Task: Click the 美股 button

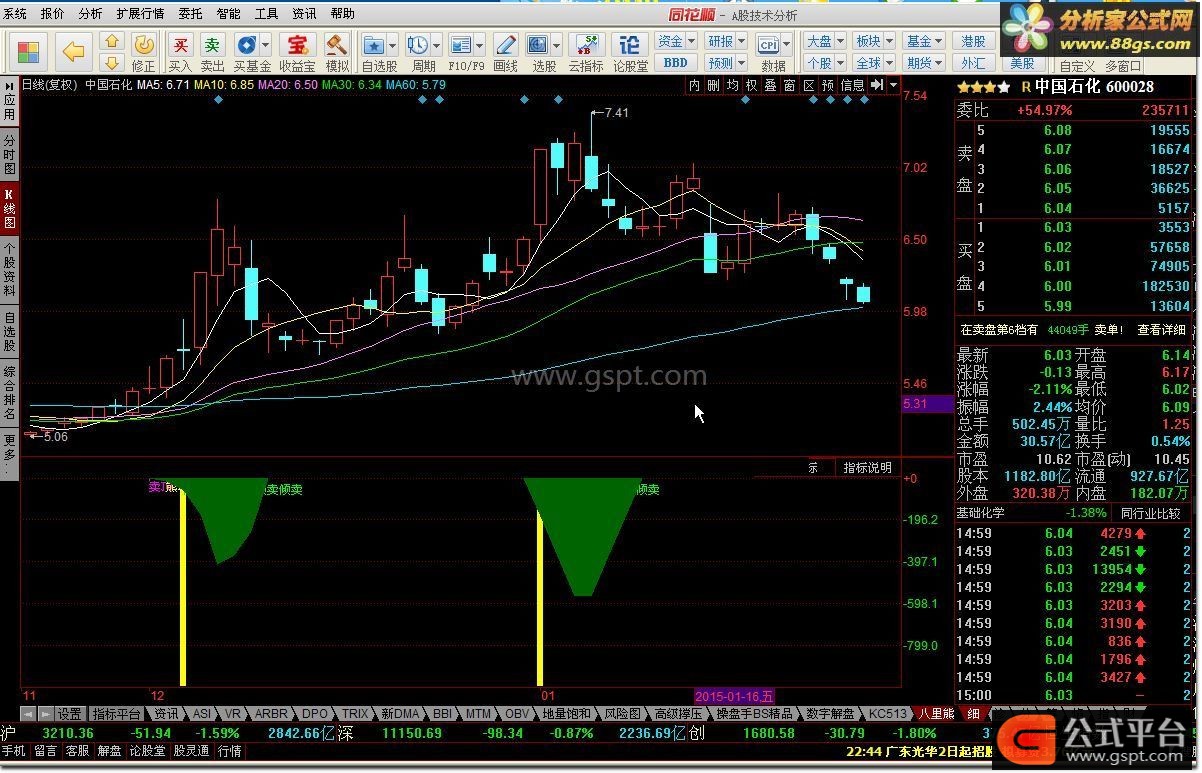Action: 1021,63
